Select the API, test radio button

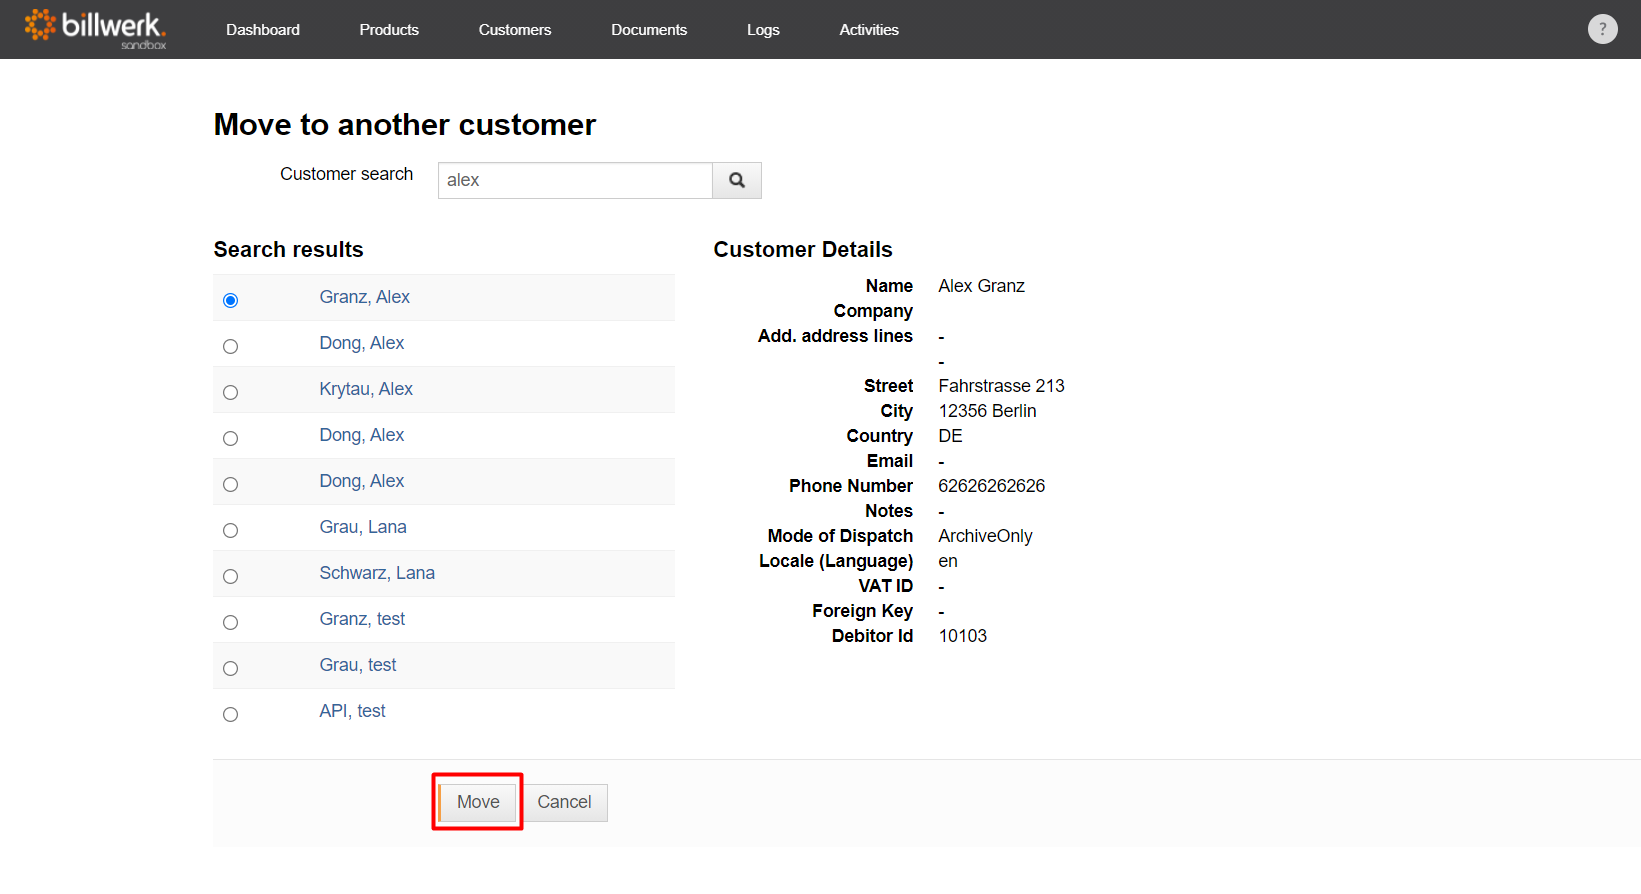pos(230,714)
